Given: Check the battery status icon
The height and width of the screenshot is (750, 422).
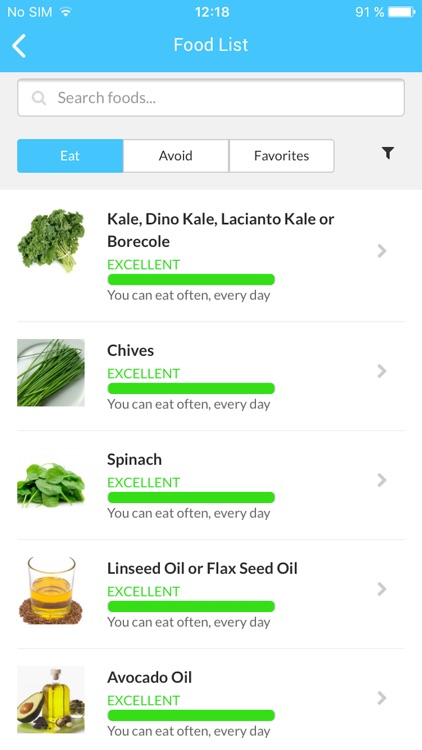Looking at the screenshot, I should click(x=401, y=11).
